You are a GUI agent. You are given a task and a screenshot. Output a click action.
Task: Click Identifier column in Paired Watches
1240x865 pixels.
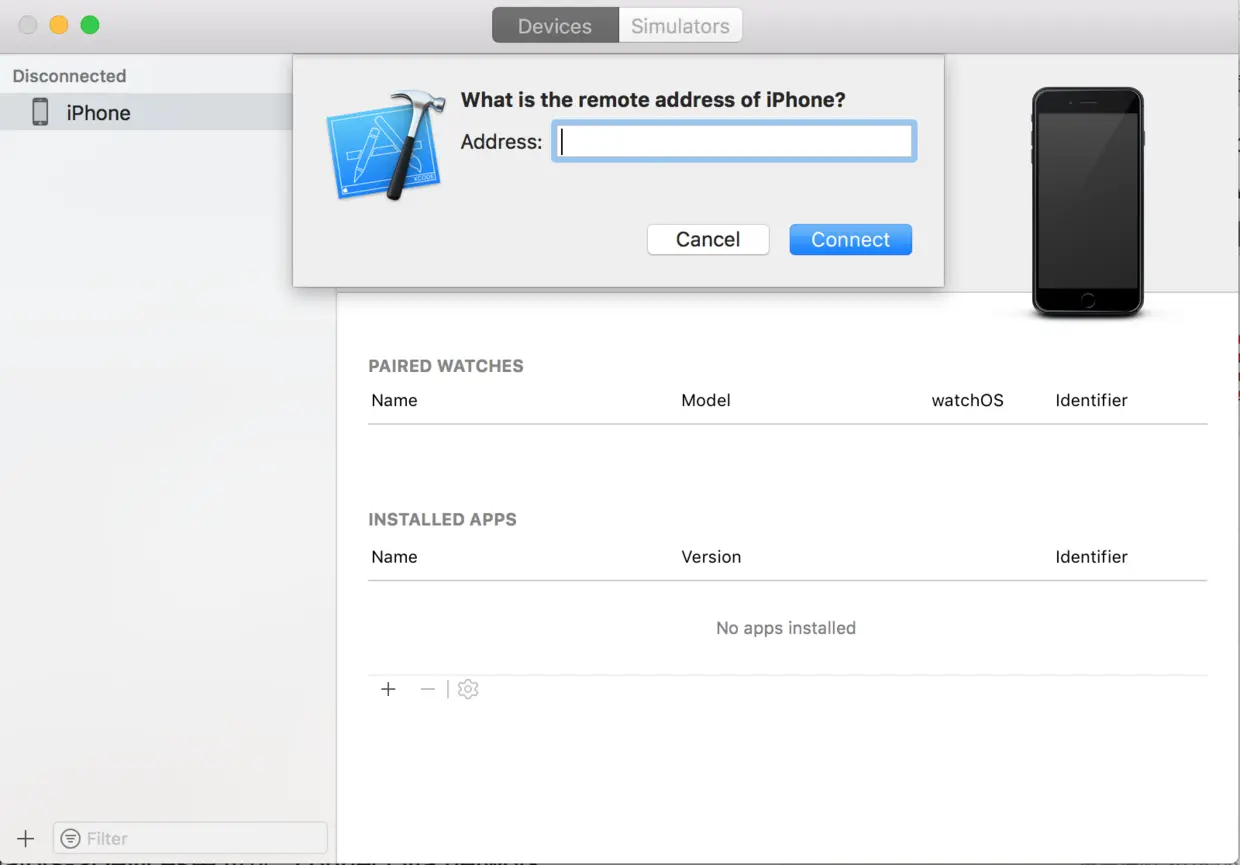point(1091,400)
